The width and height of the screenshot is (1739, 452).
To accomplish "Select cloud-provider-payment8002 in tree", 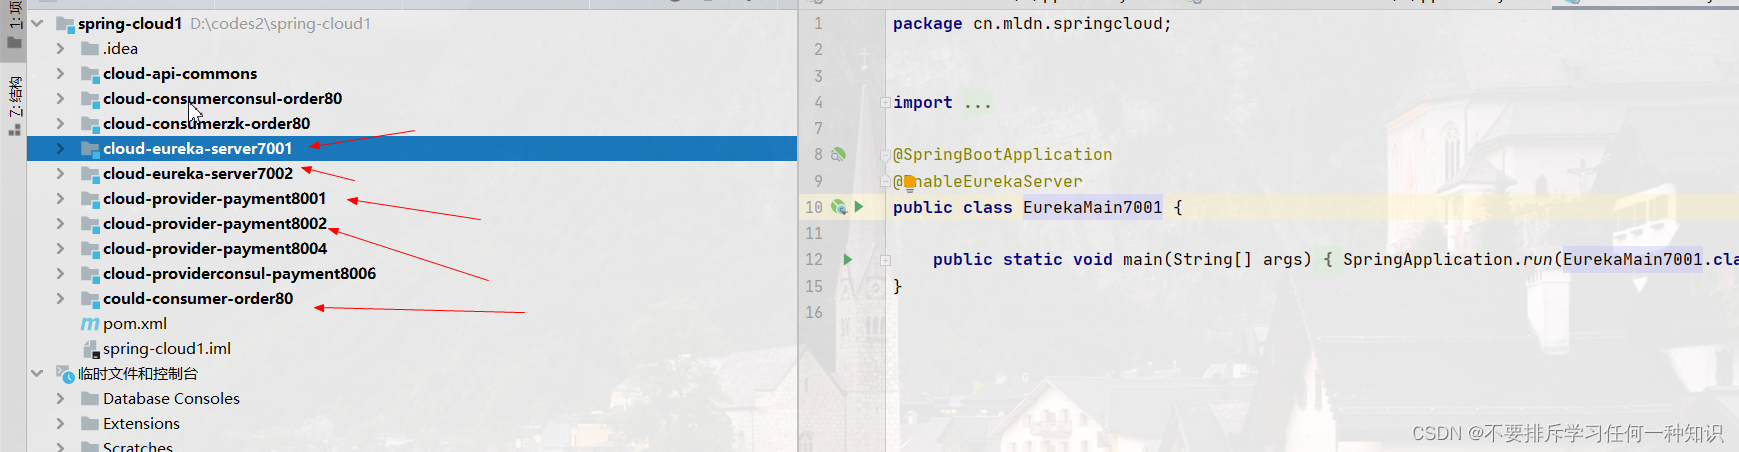I will pos(215,223).
